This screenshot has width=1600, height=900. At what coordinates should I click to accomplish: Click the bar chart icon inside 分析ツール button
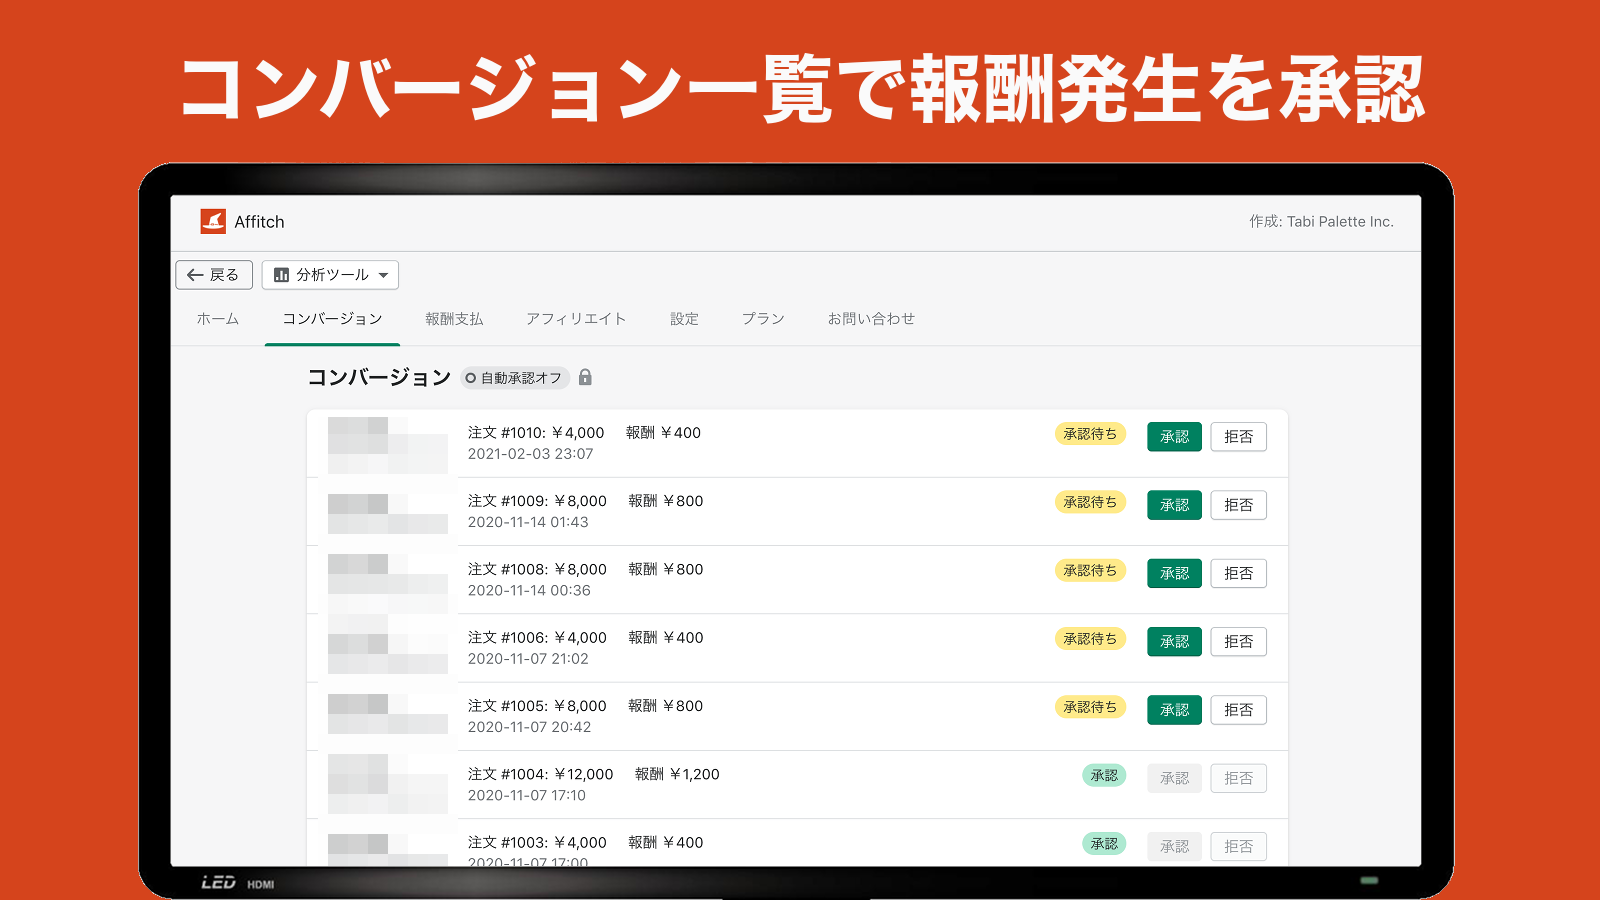(x=283, y=274)
